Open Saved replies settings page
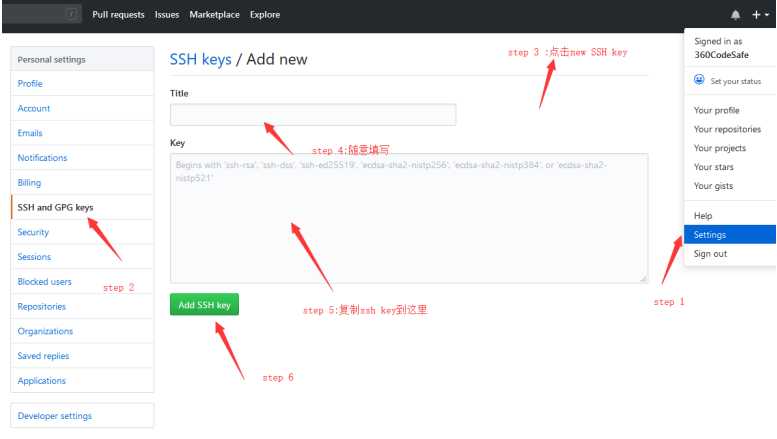The width and height of the screenshot is (777, 439). [82, 356]
